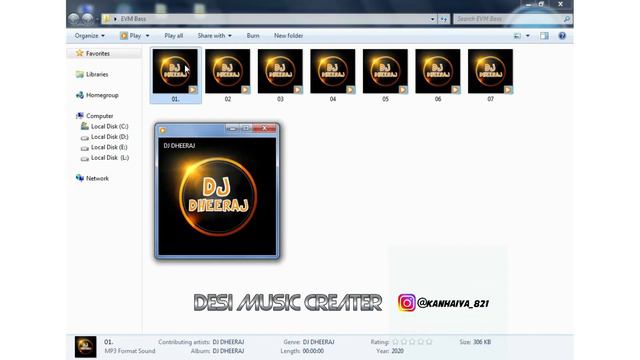Viewport: 640px width, 360px height.
Task: Open the Organize menu
Action: [90, 36]
